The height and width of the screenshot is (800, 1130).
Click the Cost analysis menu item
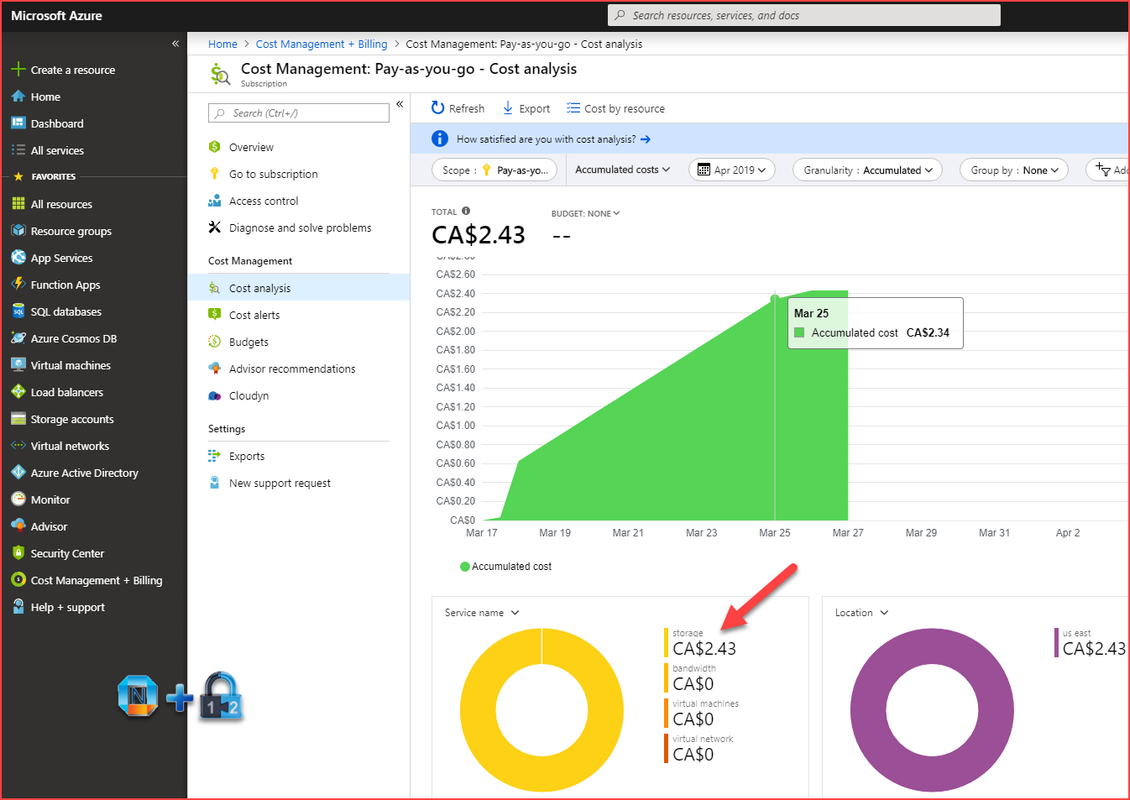tap(298, 288)
